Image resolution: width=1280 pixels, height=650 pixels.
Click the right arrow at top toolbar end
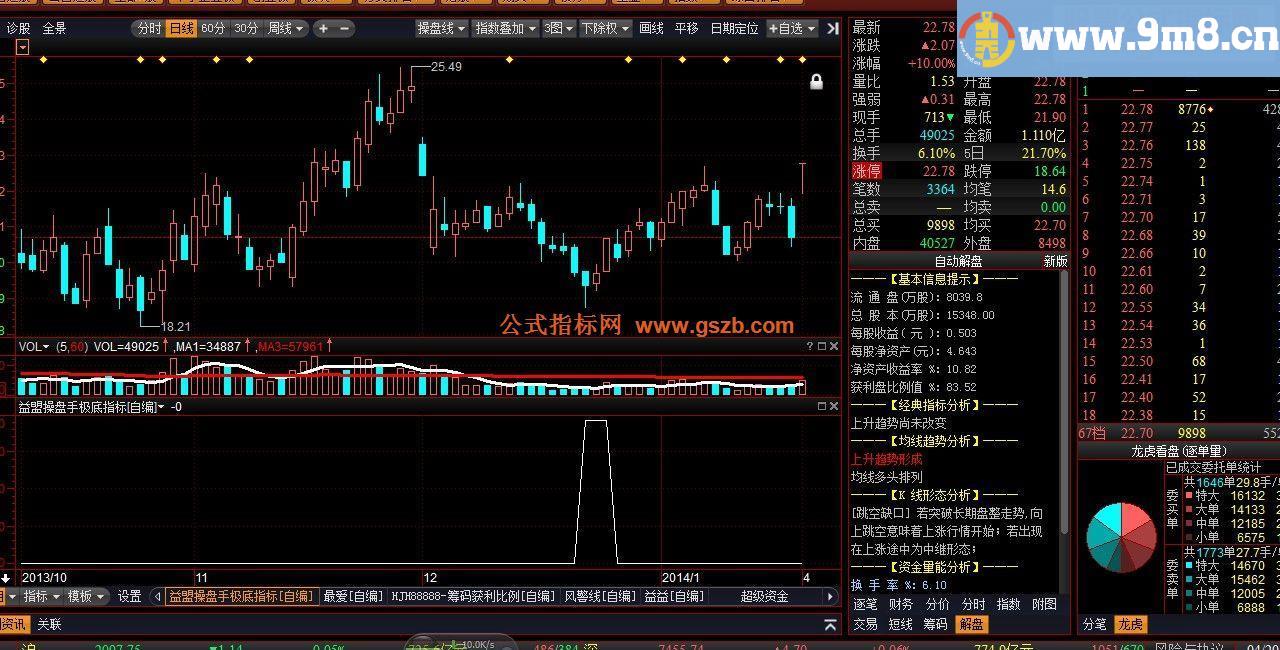coord(833,28)
